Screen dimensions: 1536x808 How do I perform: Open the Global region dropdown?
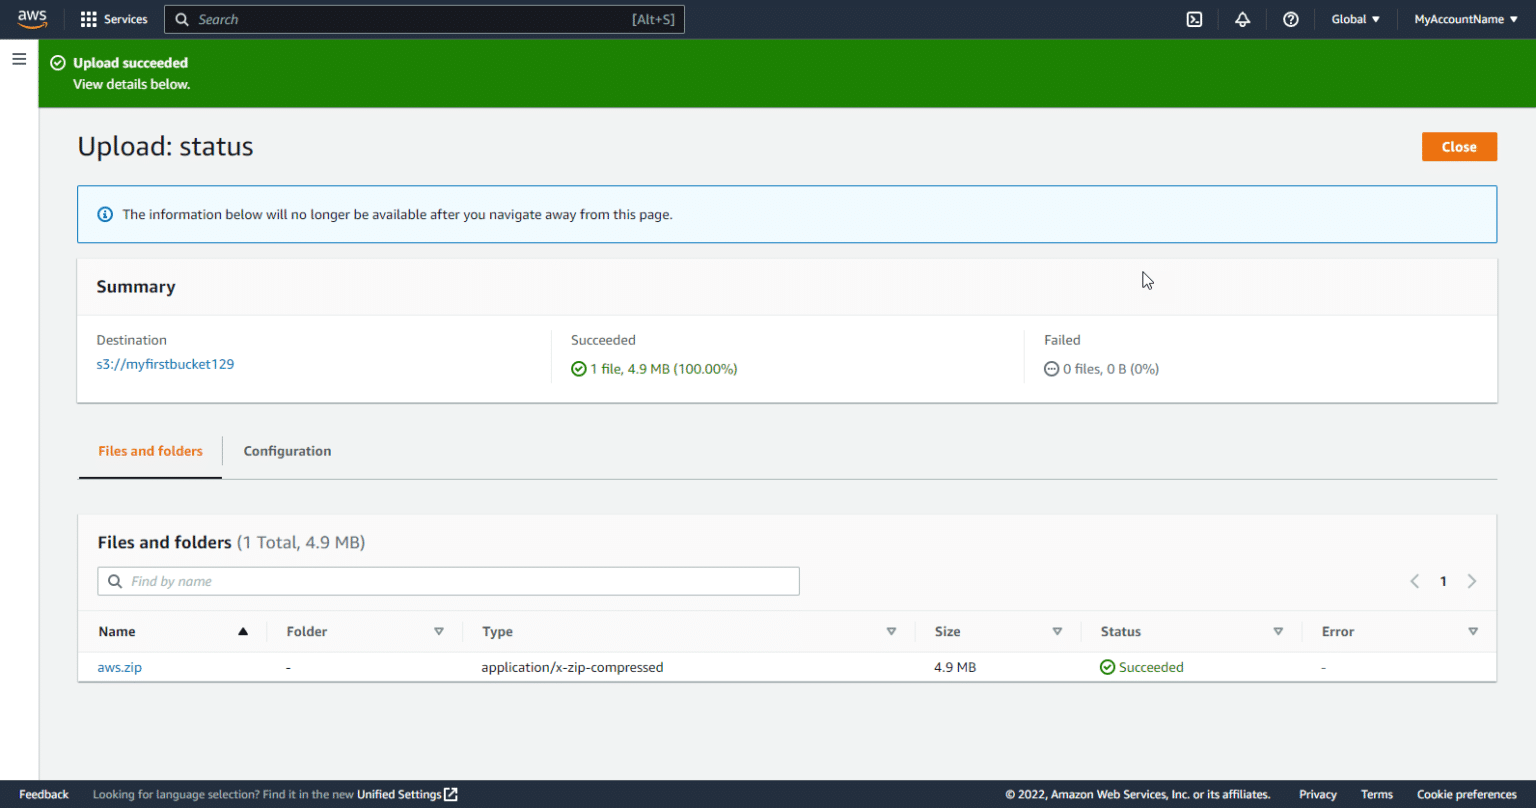point(1355,19)
